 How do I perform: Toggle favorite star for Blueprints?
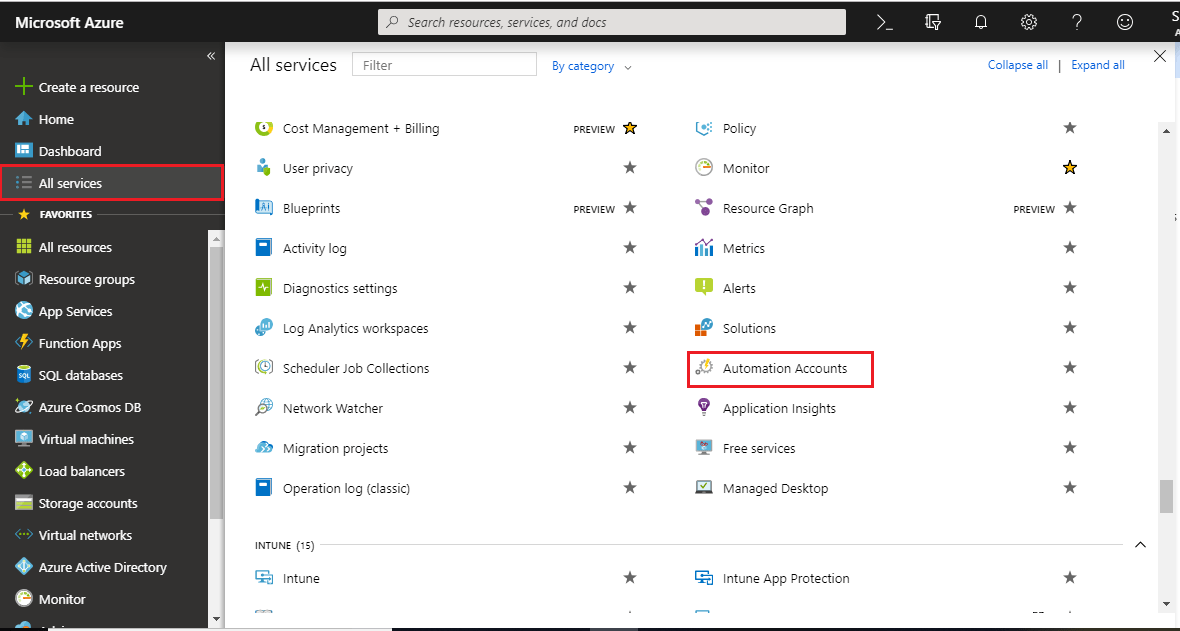coord(630,208)
